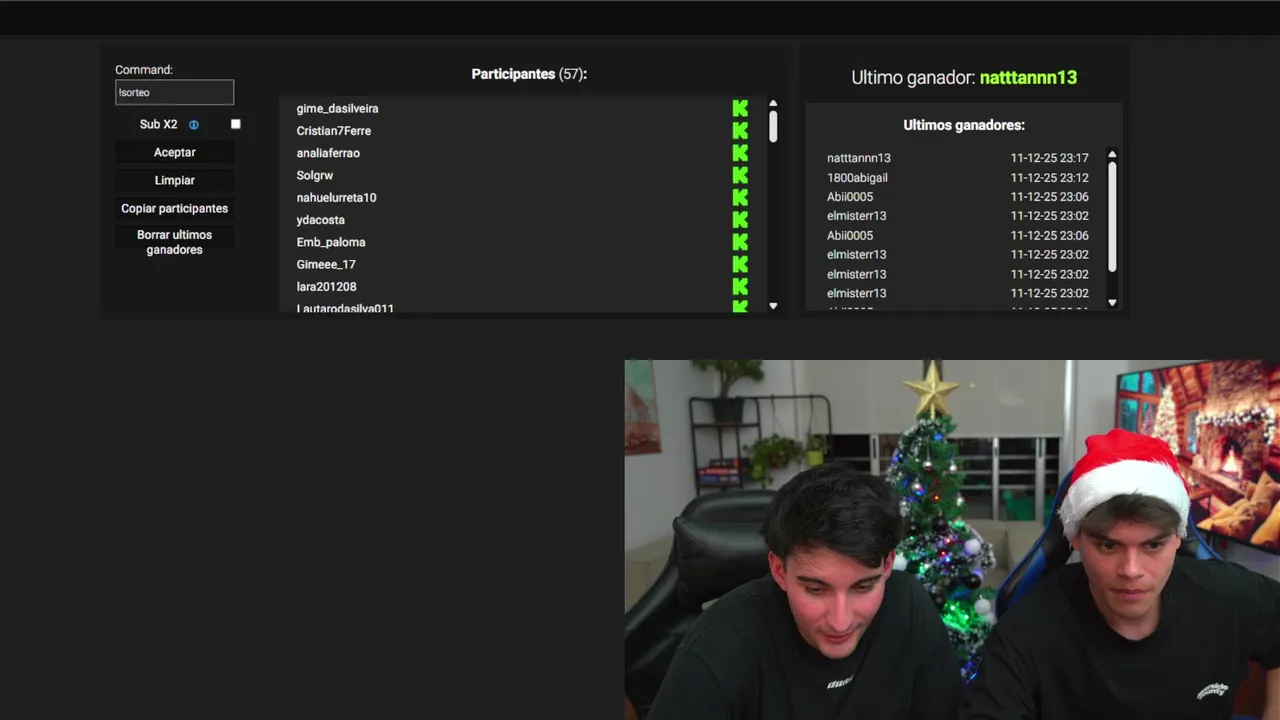Click the Kick icon for Solgrw
The height and width of the screenshot is (720, 1280).
click(x=740, y=175)
